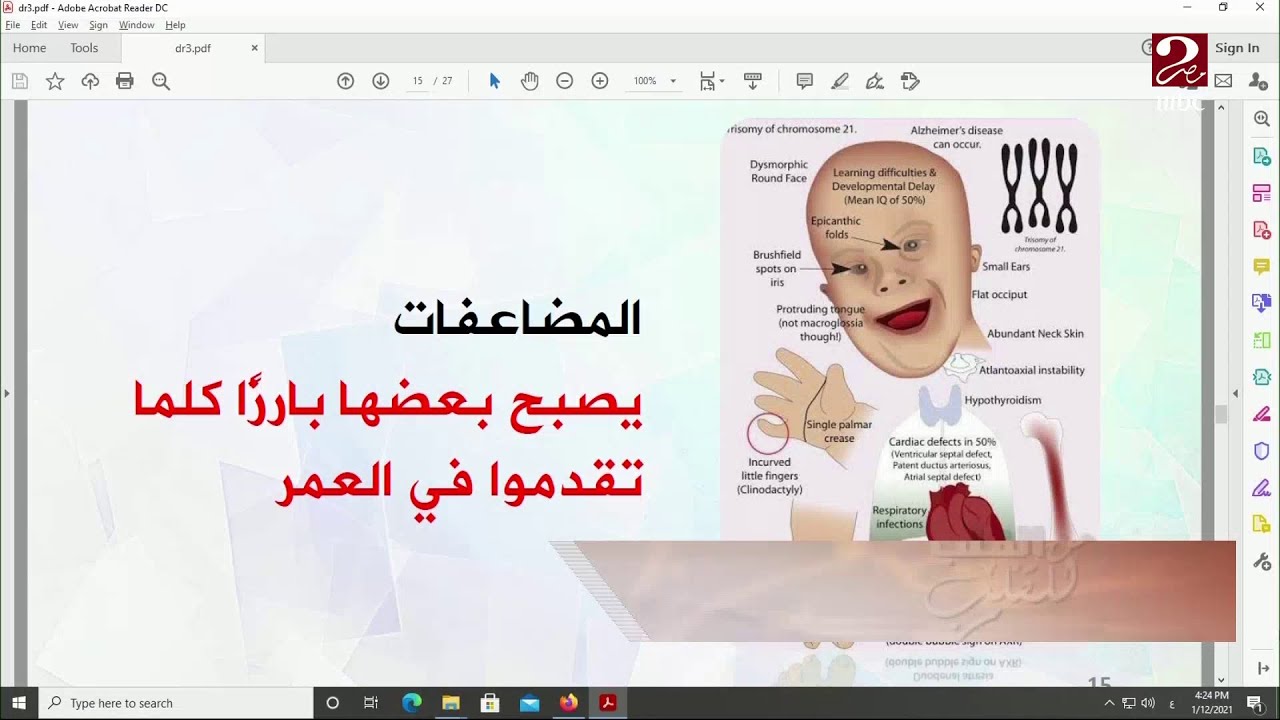1280x720 pixels.
Task: Click the read mode keyboard icon
Action: point(753,81)
